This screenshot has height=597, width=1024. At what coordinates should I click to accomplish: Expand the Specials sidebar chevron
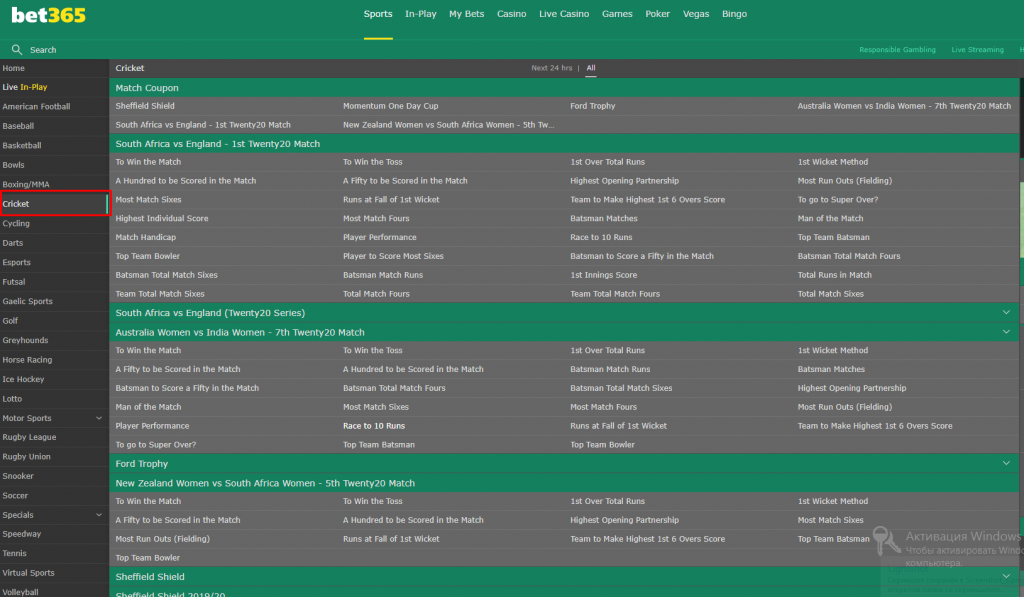[x=99, y=515]
